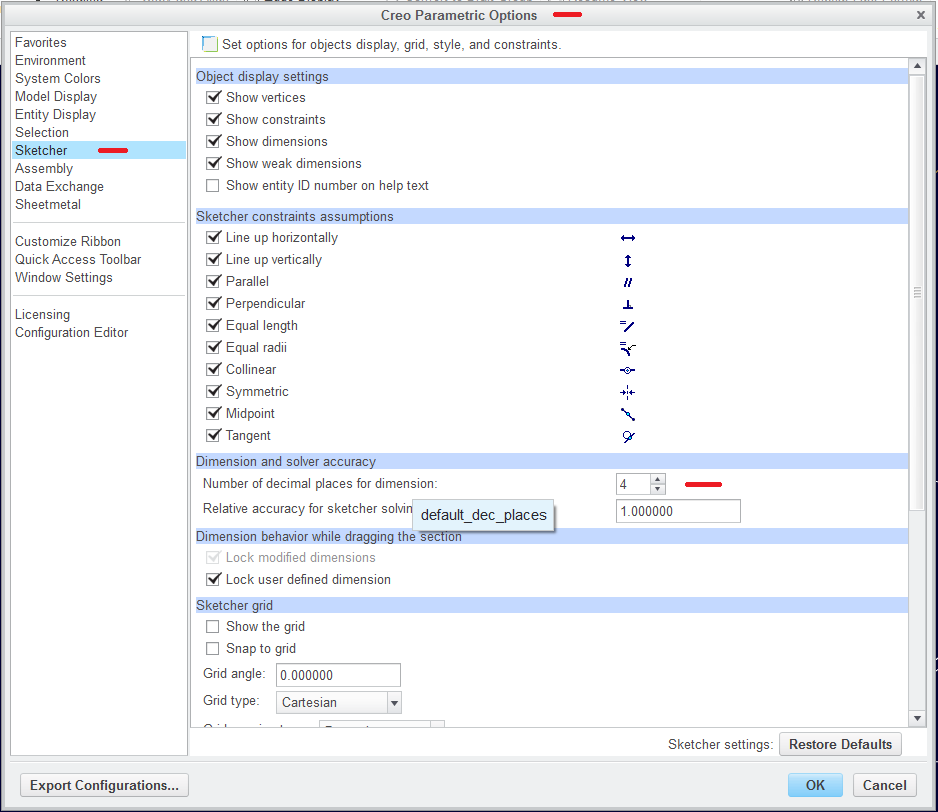Viewport: 938px width, 812px height.
Task: Toggle Show constraints checkbox
Action: 213,119
